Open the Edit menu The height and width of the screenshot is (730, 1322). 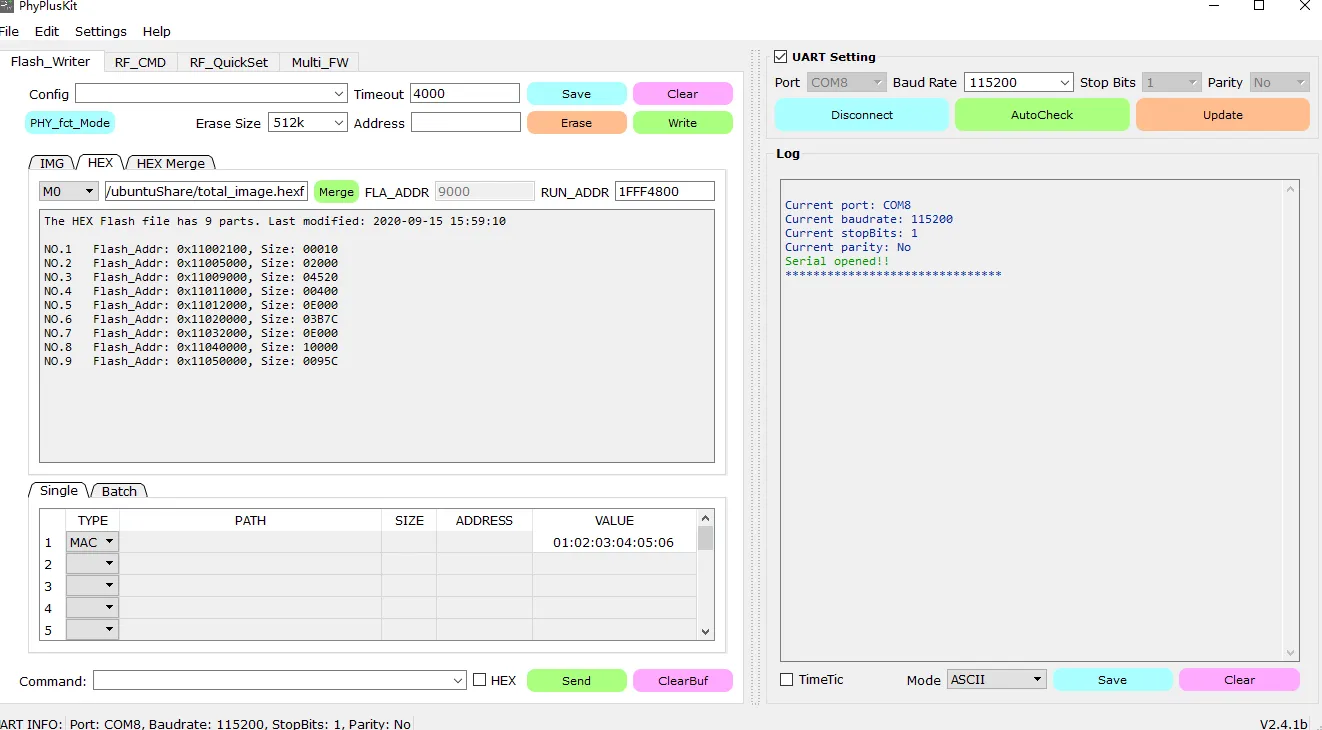(46, 31)
